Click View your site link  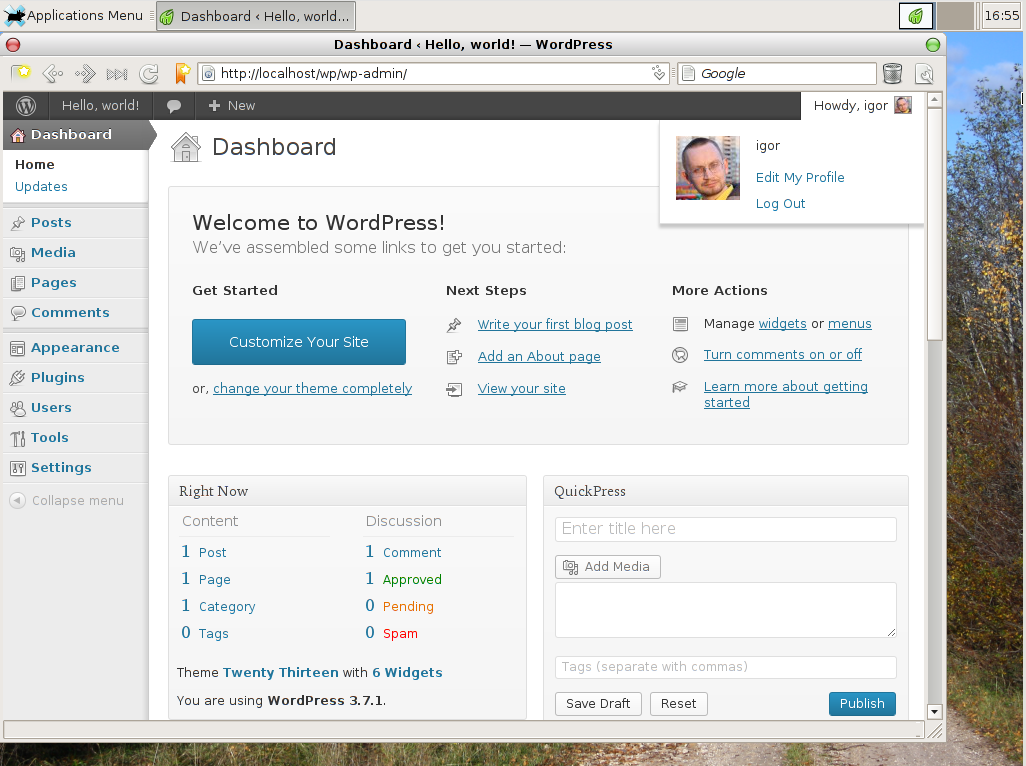[x=522, y=389]
